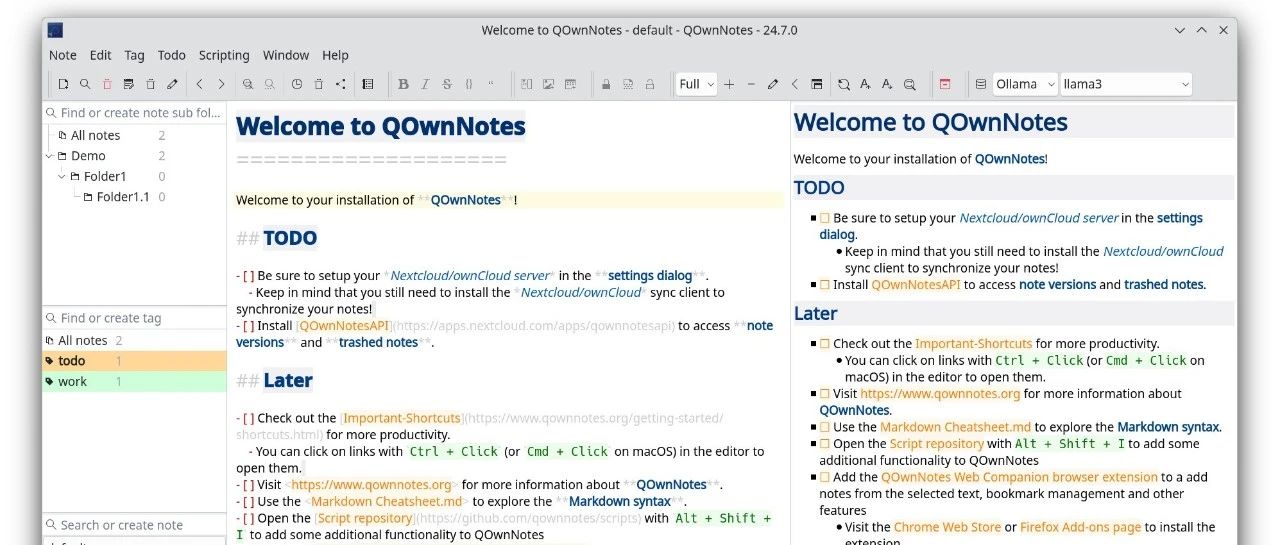This screenshot has height=545, width=1280.
Task: Insert an image using the picture icon
Action: (x=548, y=84)
